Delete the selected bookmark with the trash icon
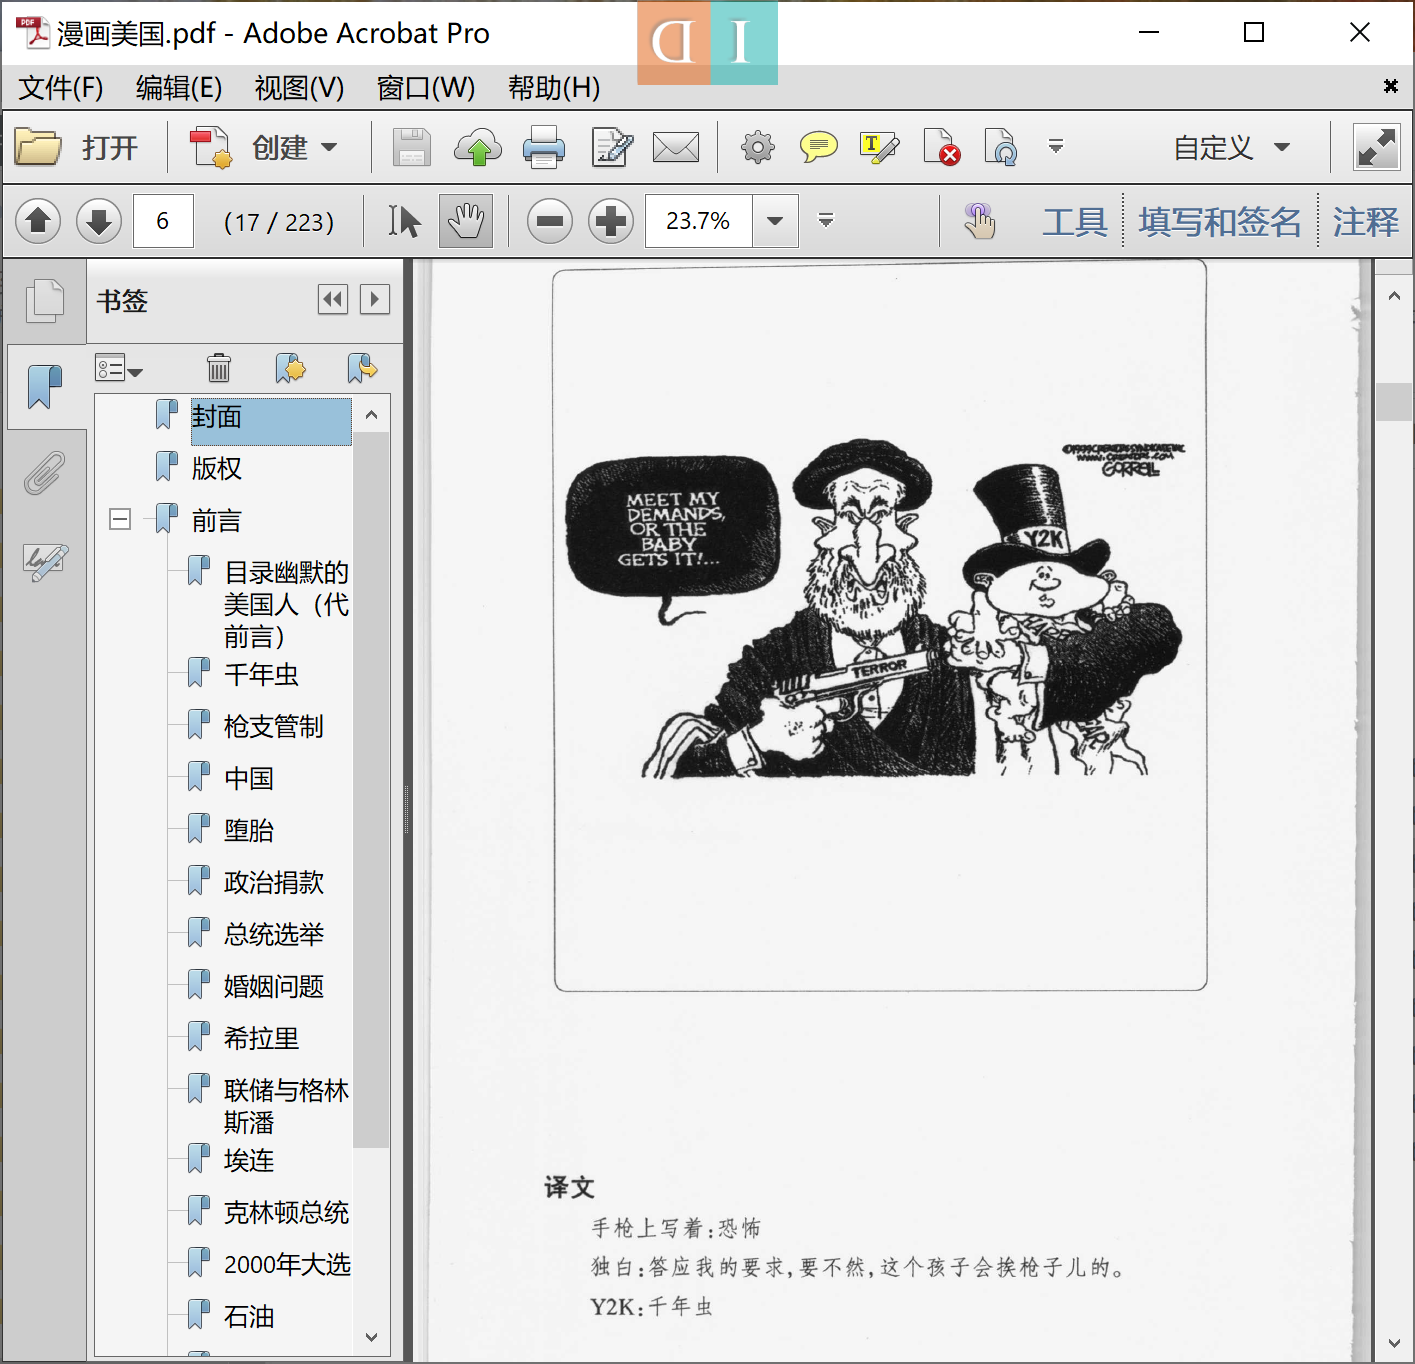This screenshot has height=1364, width=1415. pyautogui.click(x=218, y=368)
